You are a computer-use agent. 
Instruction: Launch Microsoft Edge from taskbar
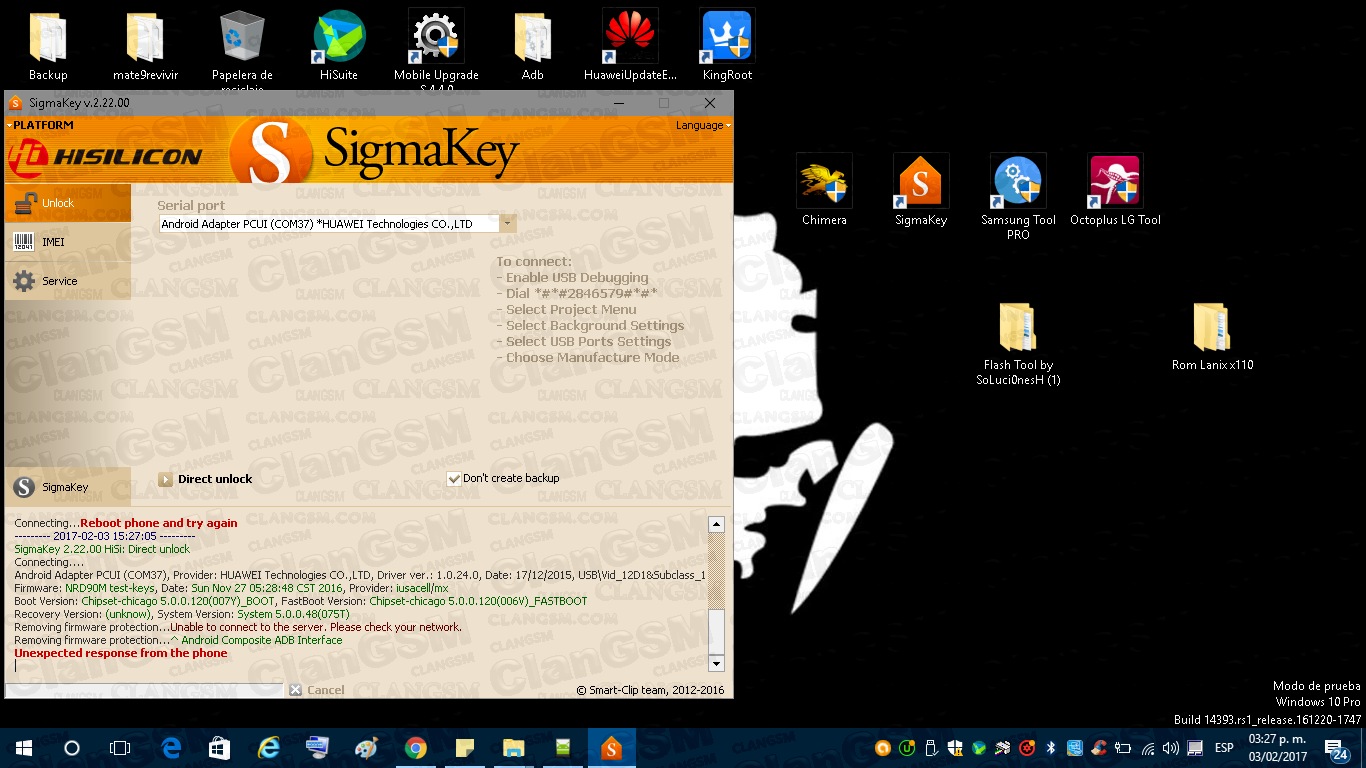click(171, 748)
